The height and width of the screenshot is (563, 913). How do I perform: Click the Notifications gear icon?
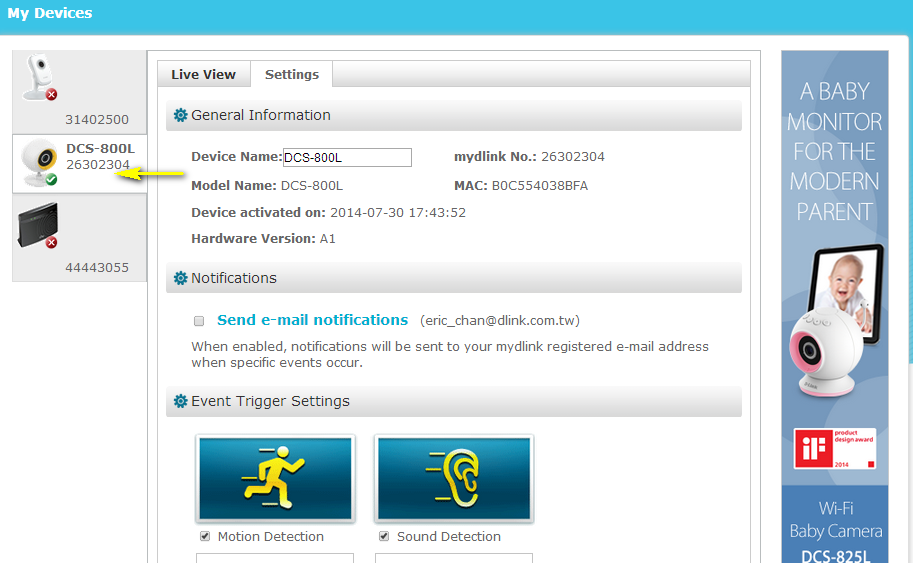pos(181,278)
